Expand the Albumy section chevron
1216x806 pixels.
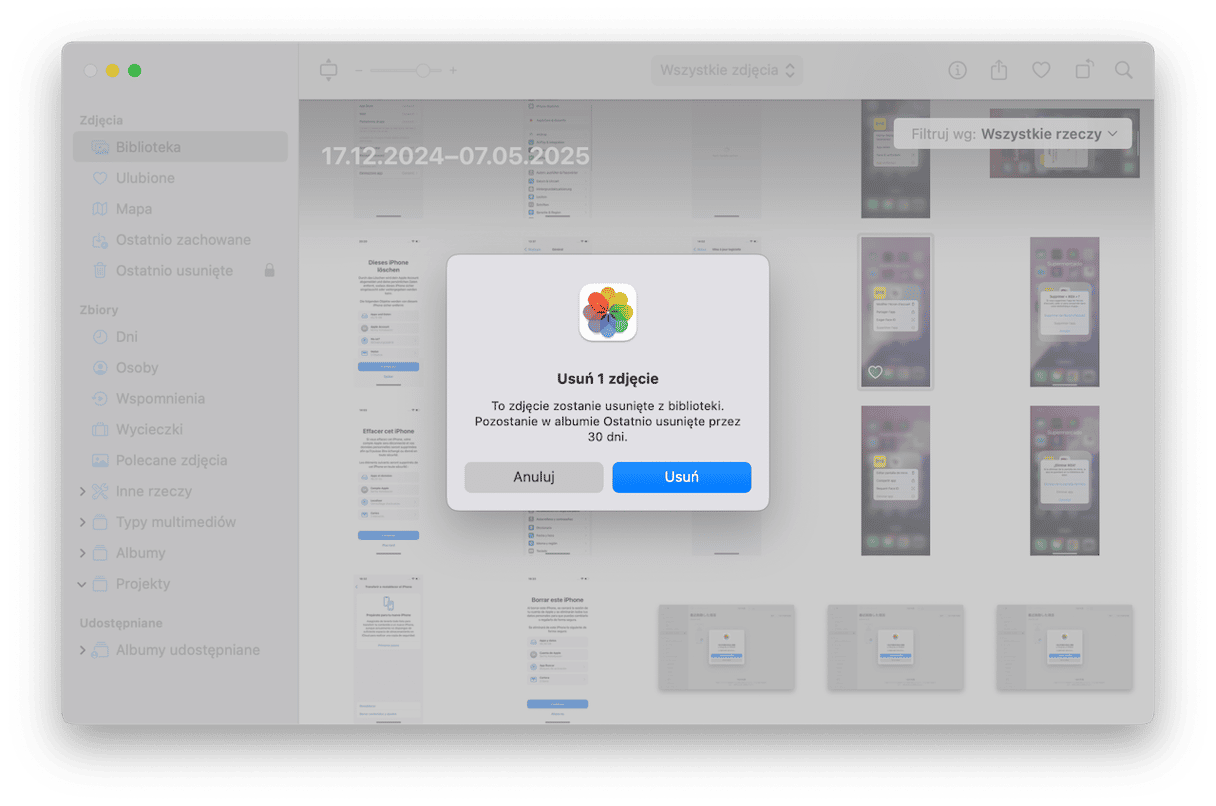point(82,553)
